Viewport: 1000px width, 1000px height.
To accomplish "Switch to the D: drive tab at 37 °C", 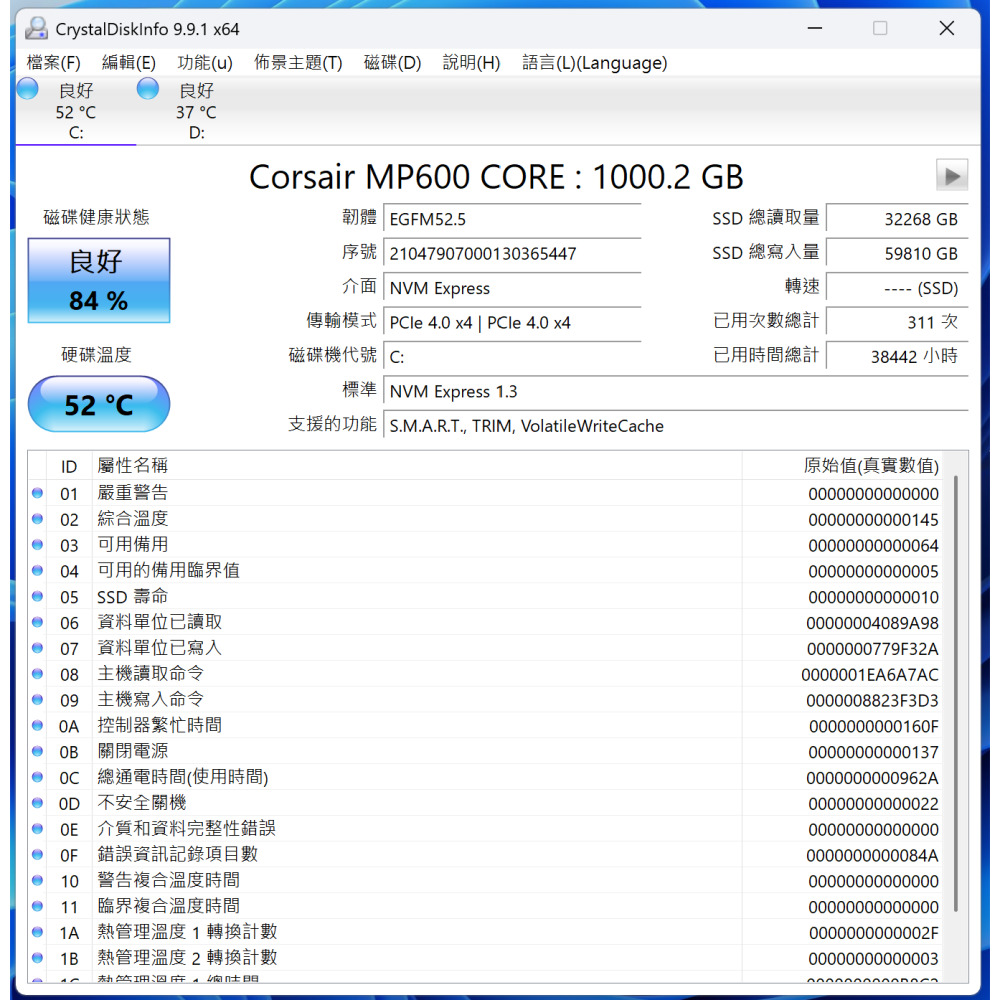I will tap(196, 111).
